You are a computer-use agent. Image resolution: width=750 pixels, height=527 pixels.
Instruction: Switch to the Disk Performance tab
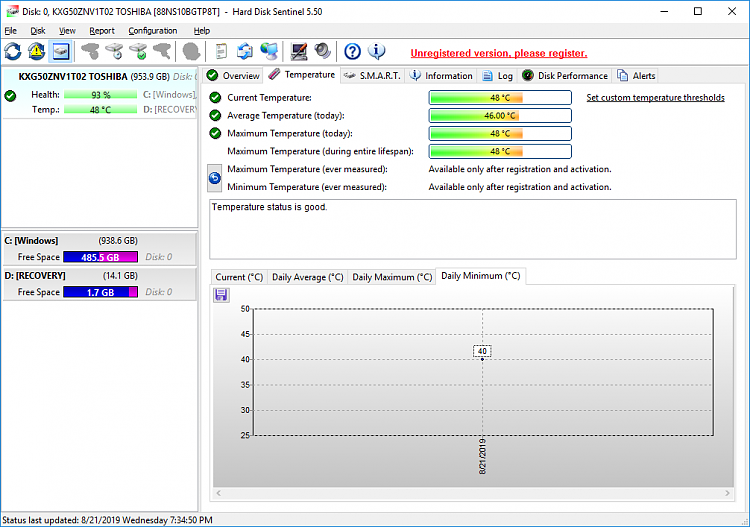point(565,76)
